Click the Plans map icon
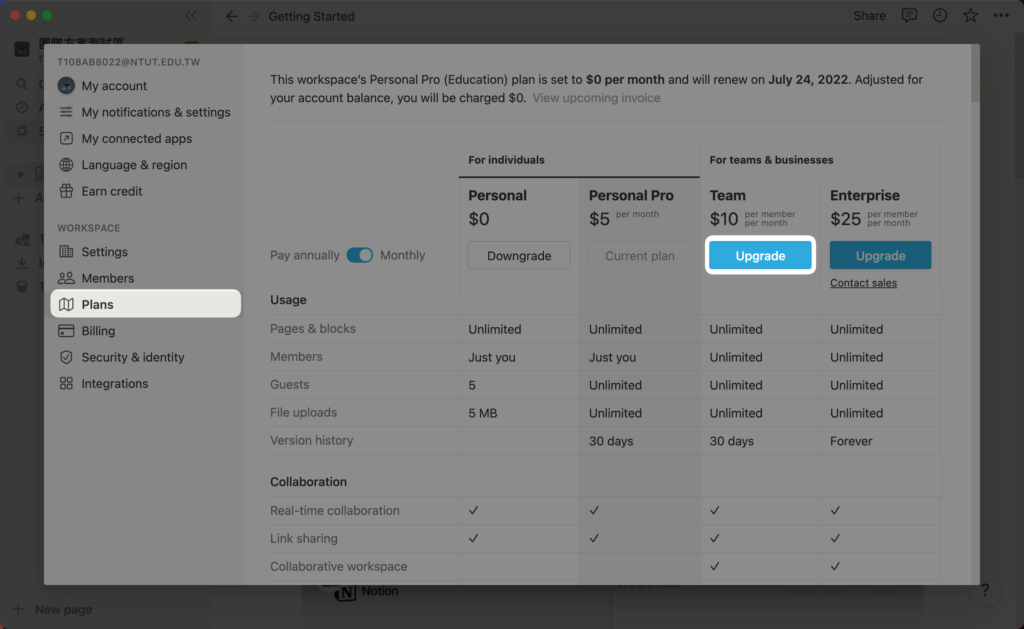1024x629 pixels. [x=66, y=304]
